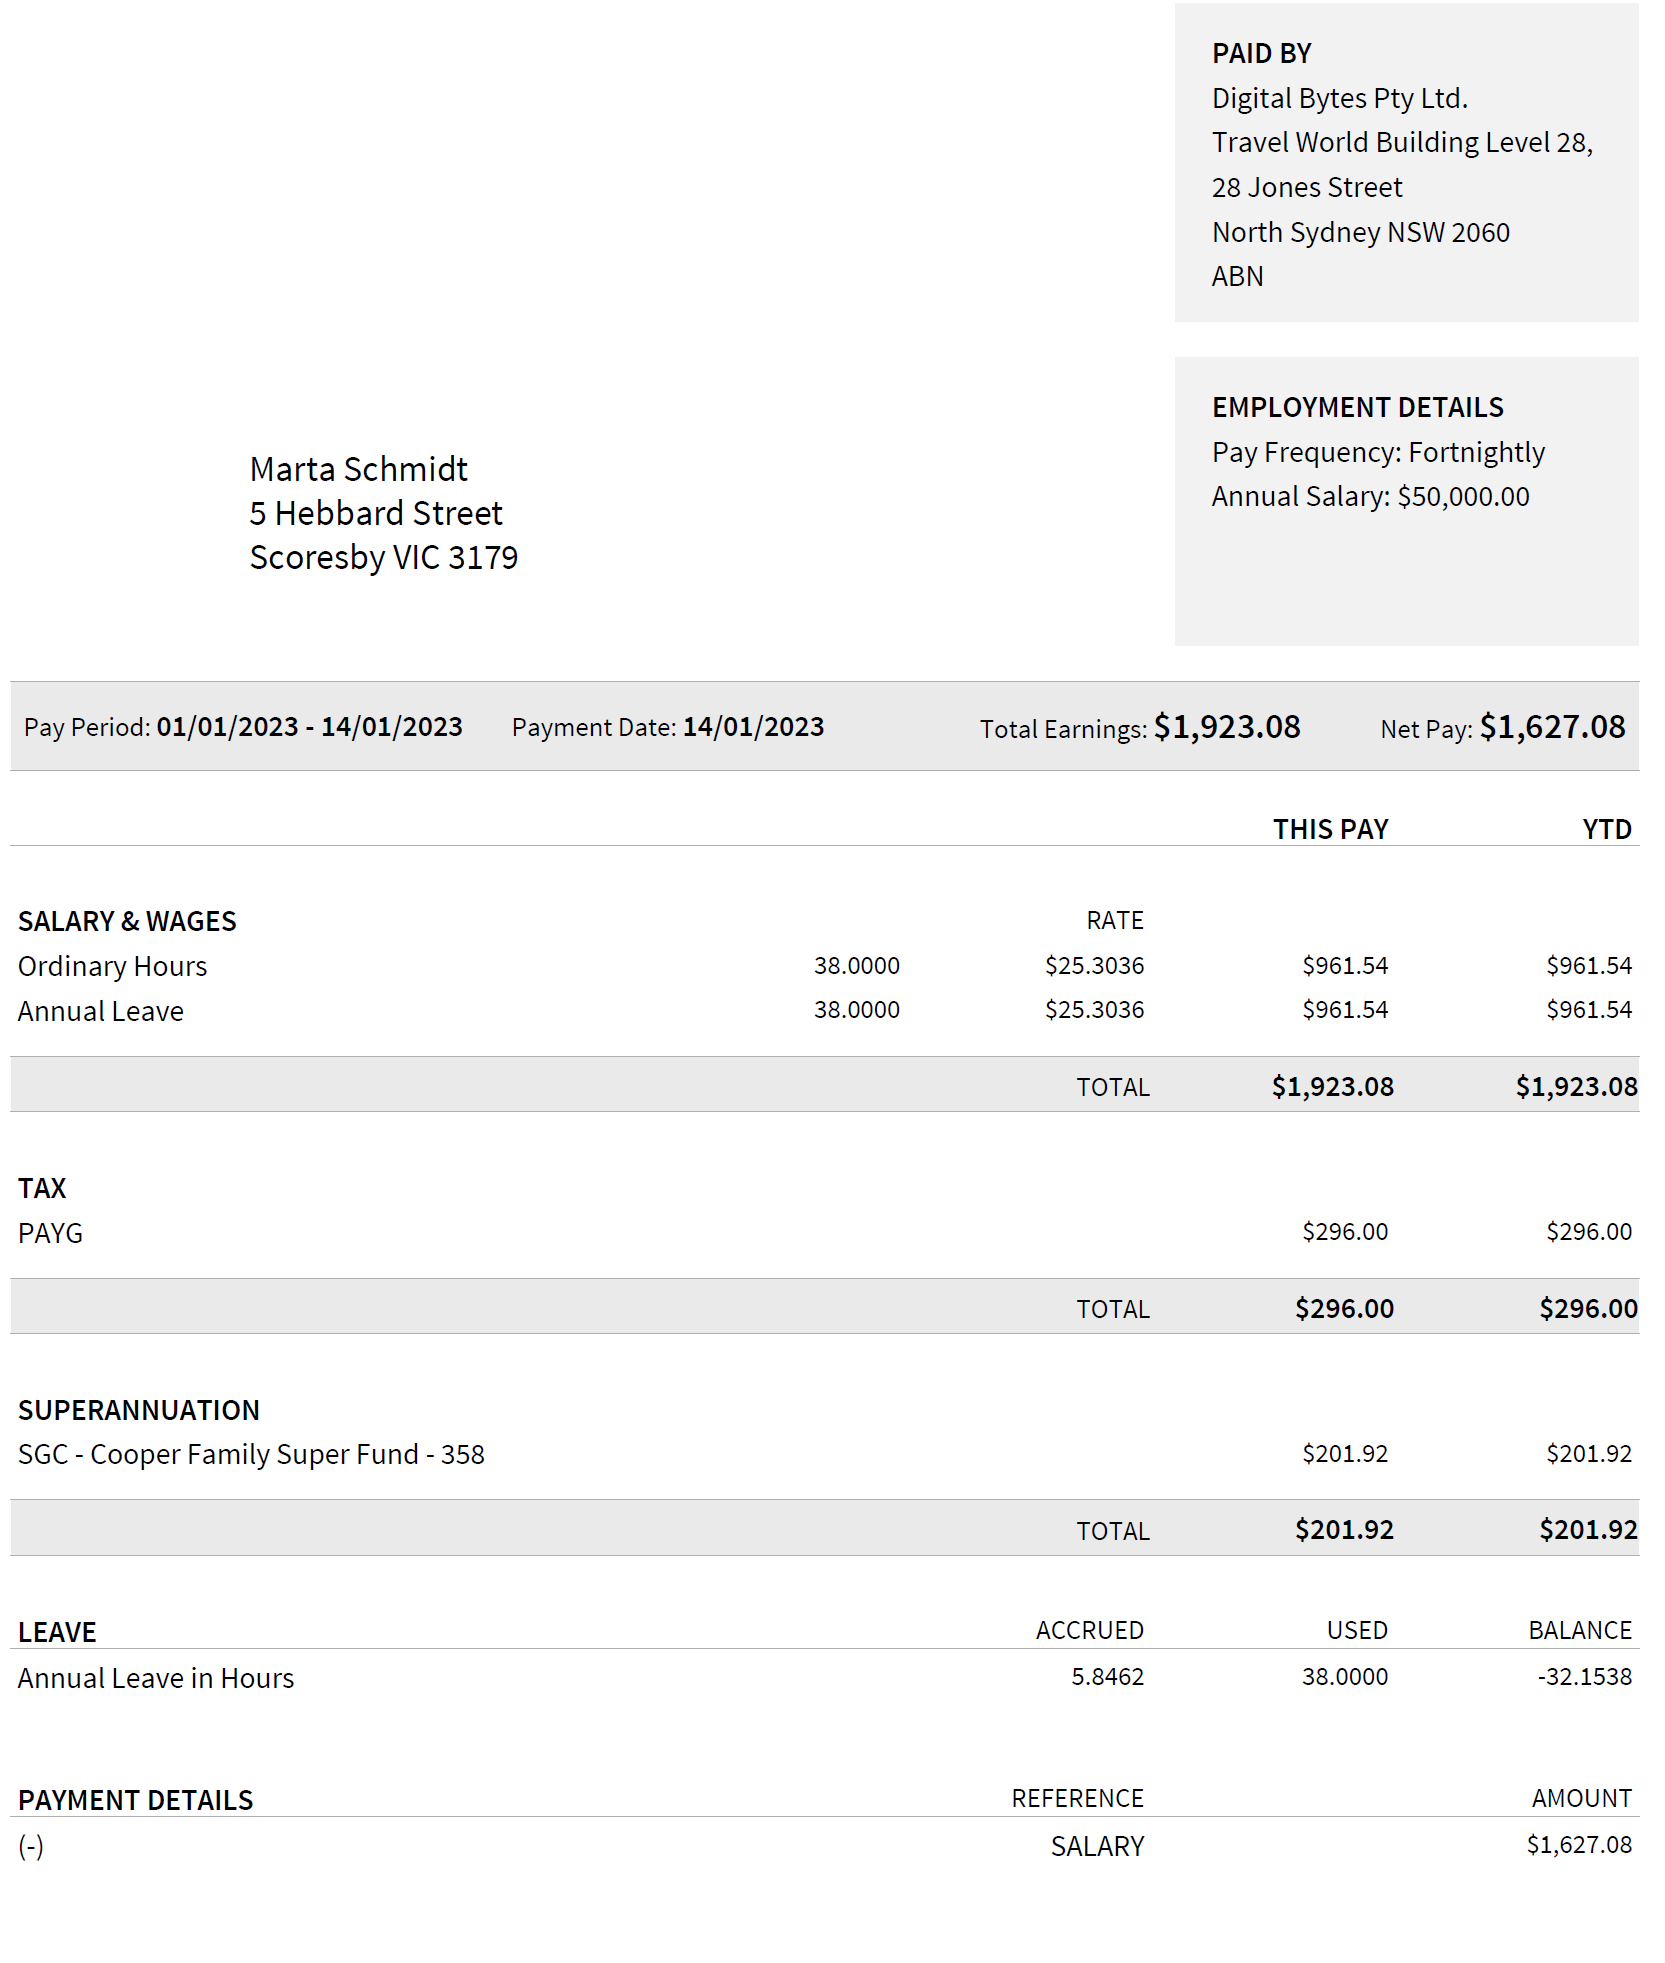Click the Net Pay amount in summary bar

pyautogui.click(x=1552, y=727)
